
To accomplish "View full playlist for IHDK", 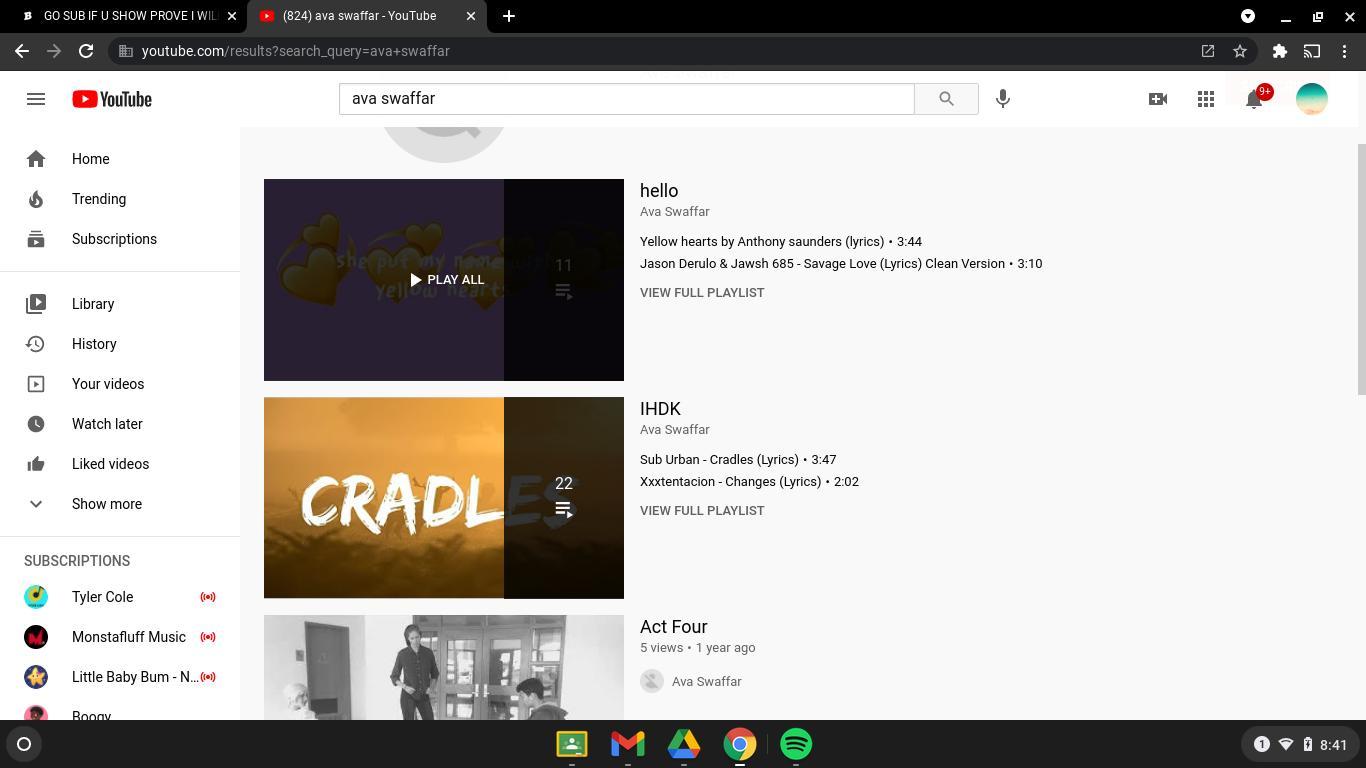I will coord(702,511).
